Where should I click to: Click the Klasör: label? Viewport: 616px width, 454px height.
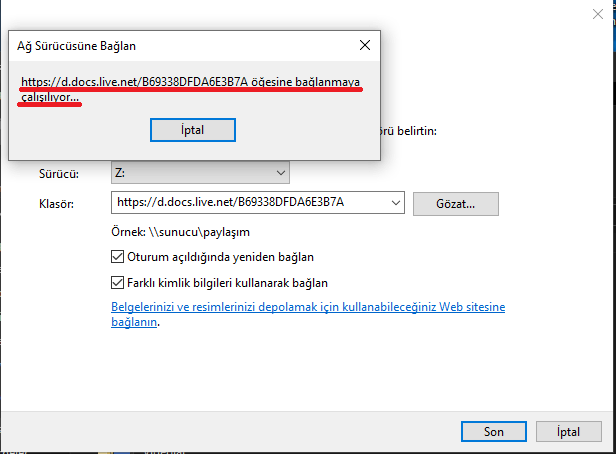click(x=57, y=204)
